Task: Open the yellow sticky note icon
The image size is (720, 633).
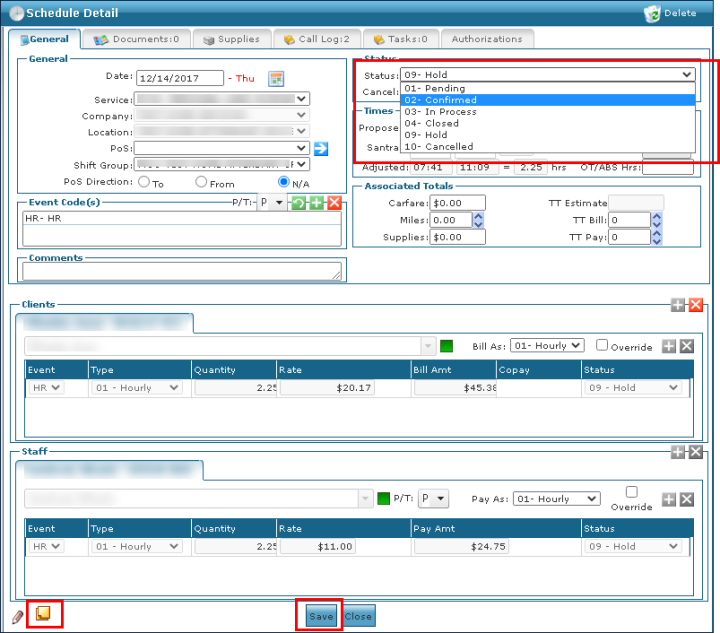Action: pyautogui.click(x=44, y=614)
